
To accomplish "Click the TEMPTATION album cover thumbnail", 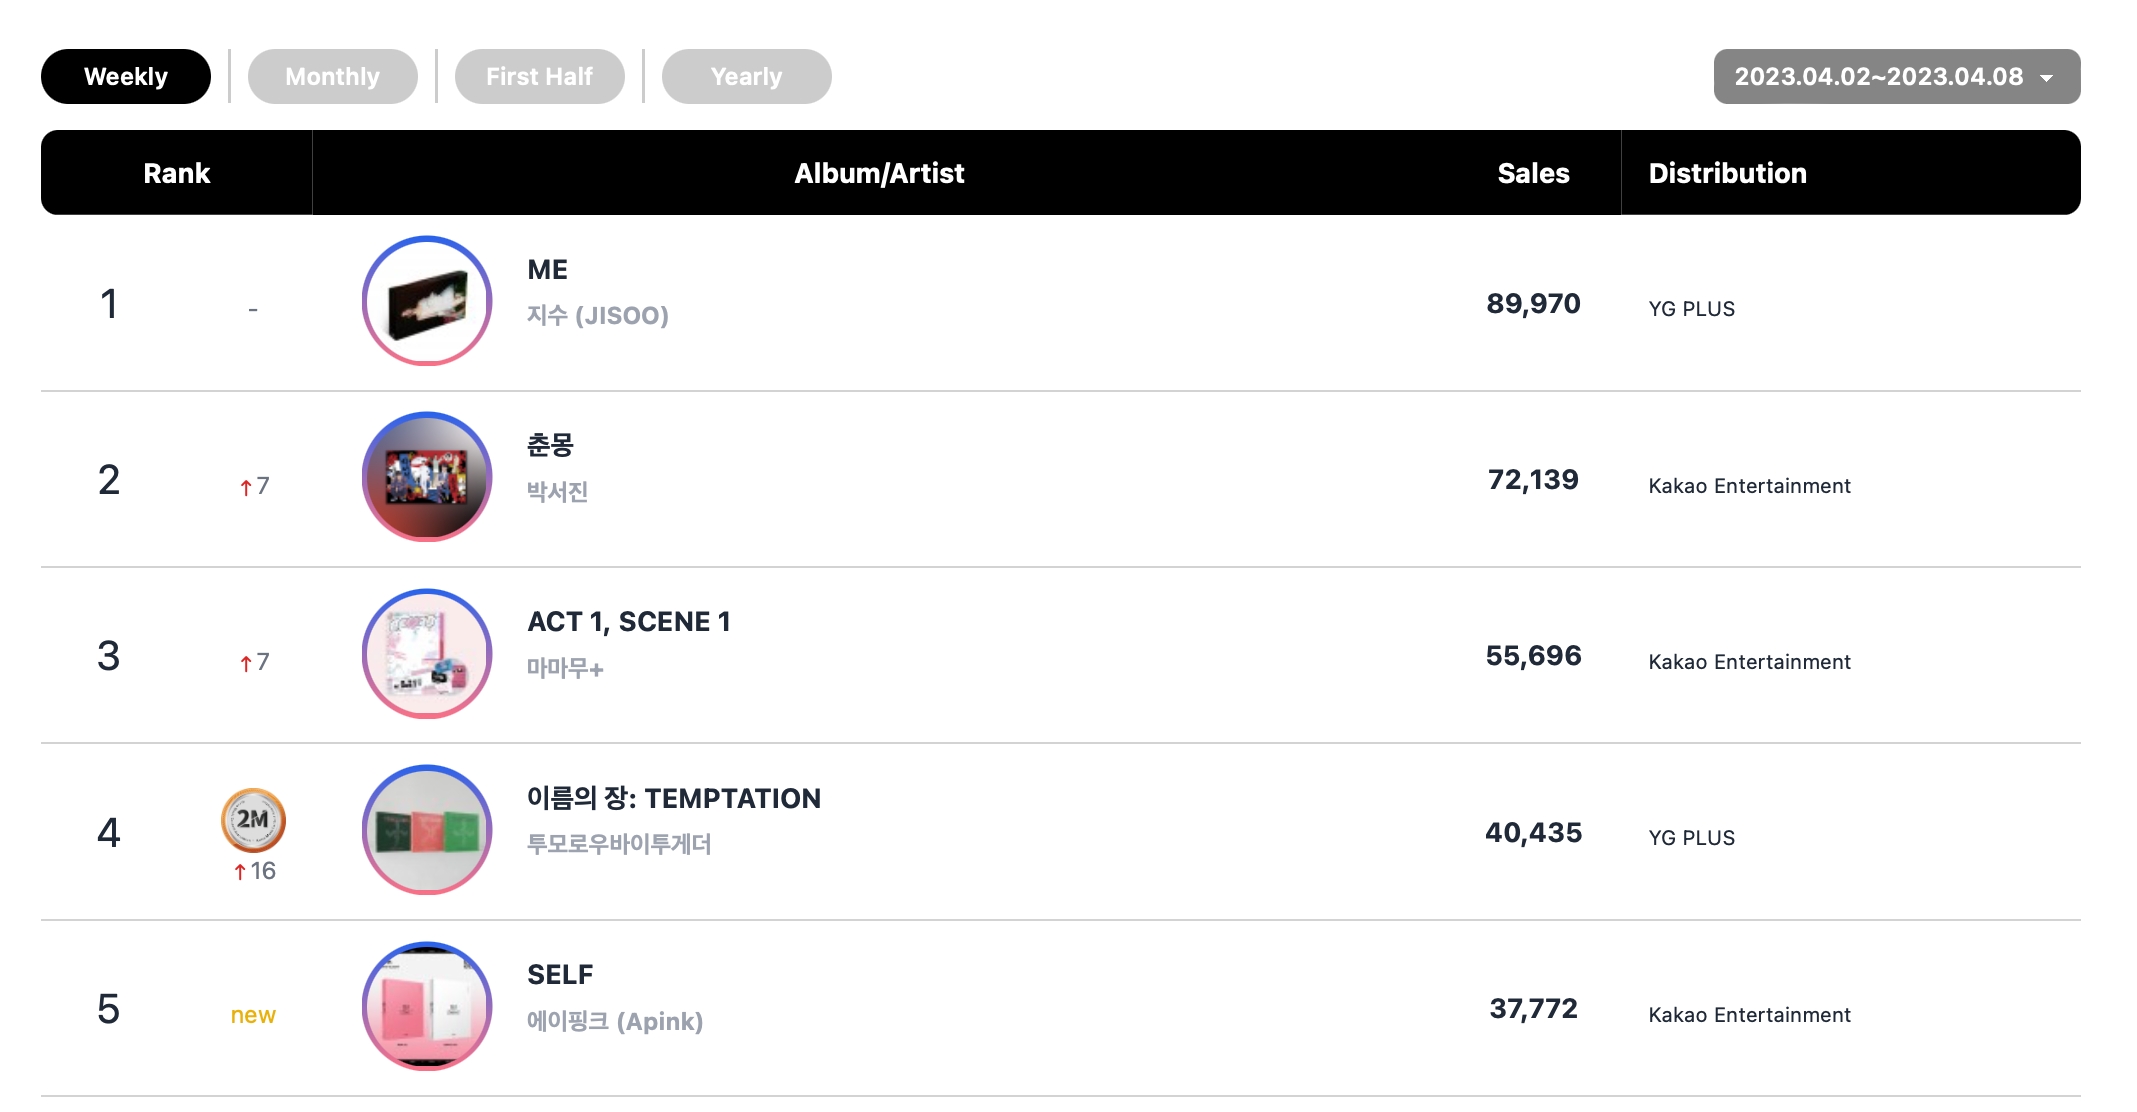I will [427, 830].
